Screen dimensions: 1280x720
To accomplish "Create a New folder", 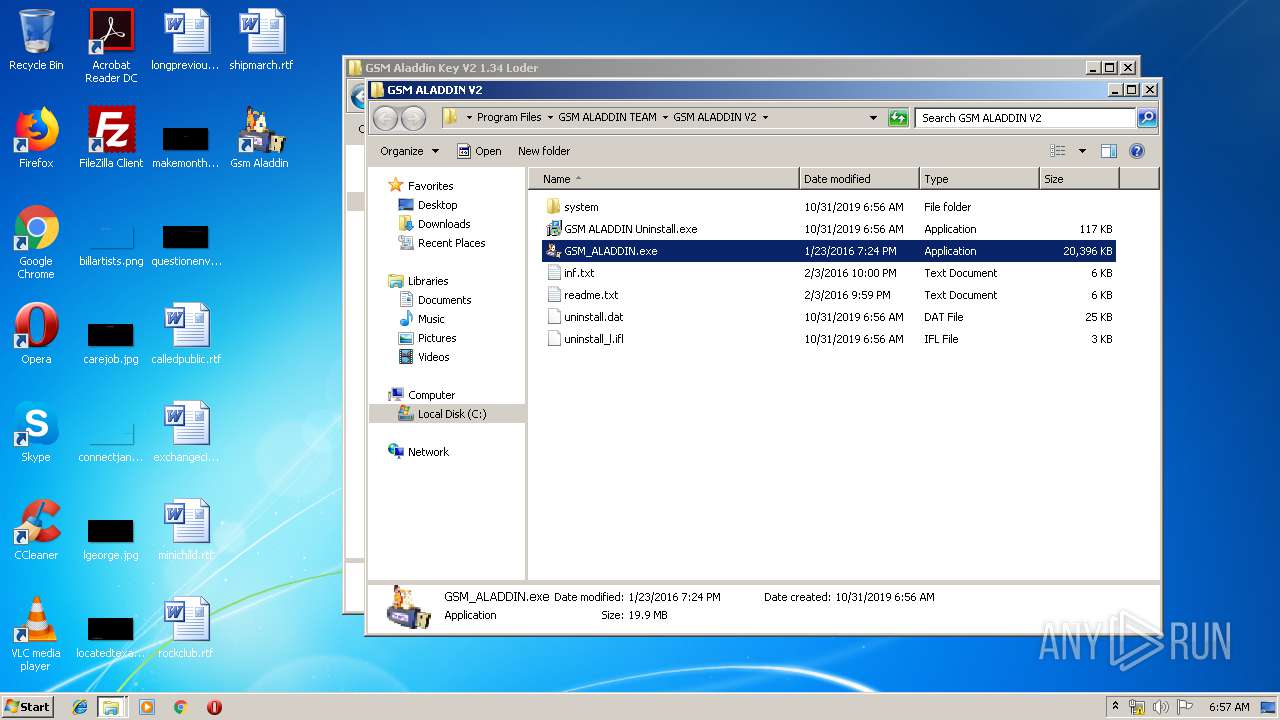I will (544, 151).
